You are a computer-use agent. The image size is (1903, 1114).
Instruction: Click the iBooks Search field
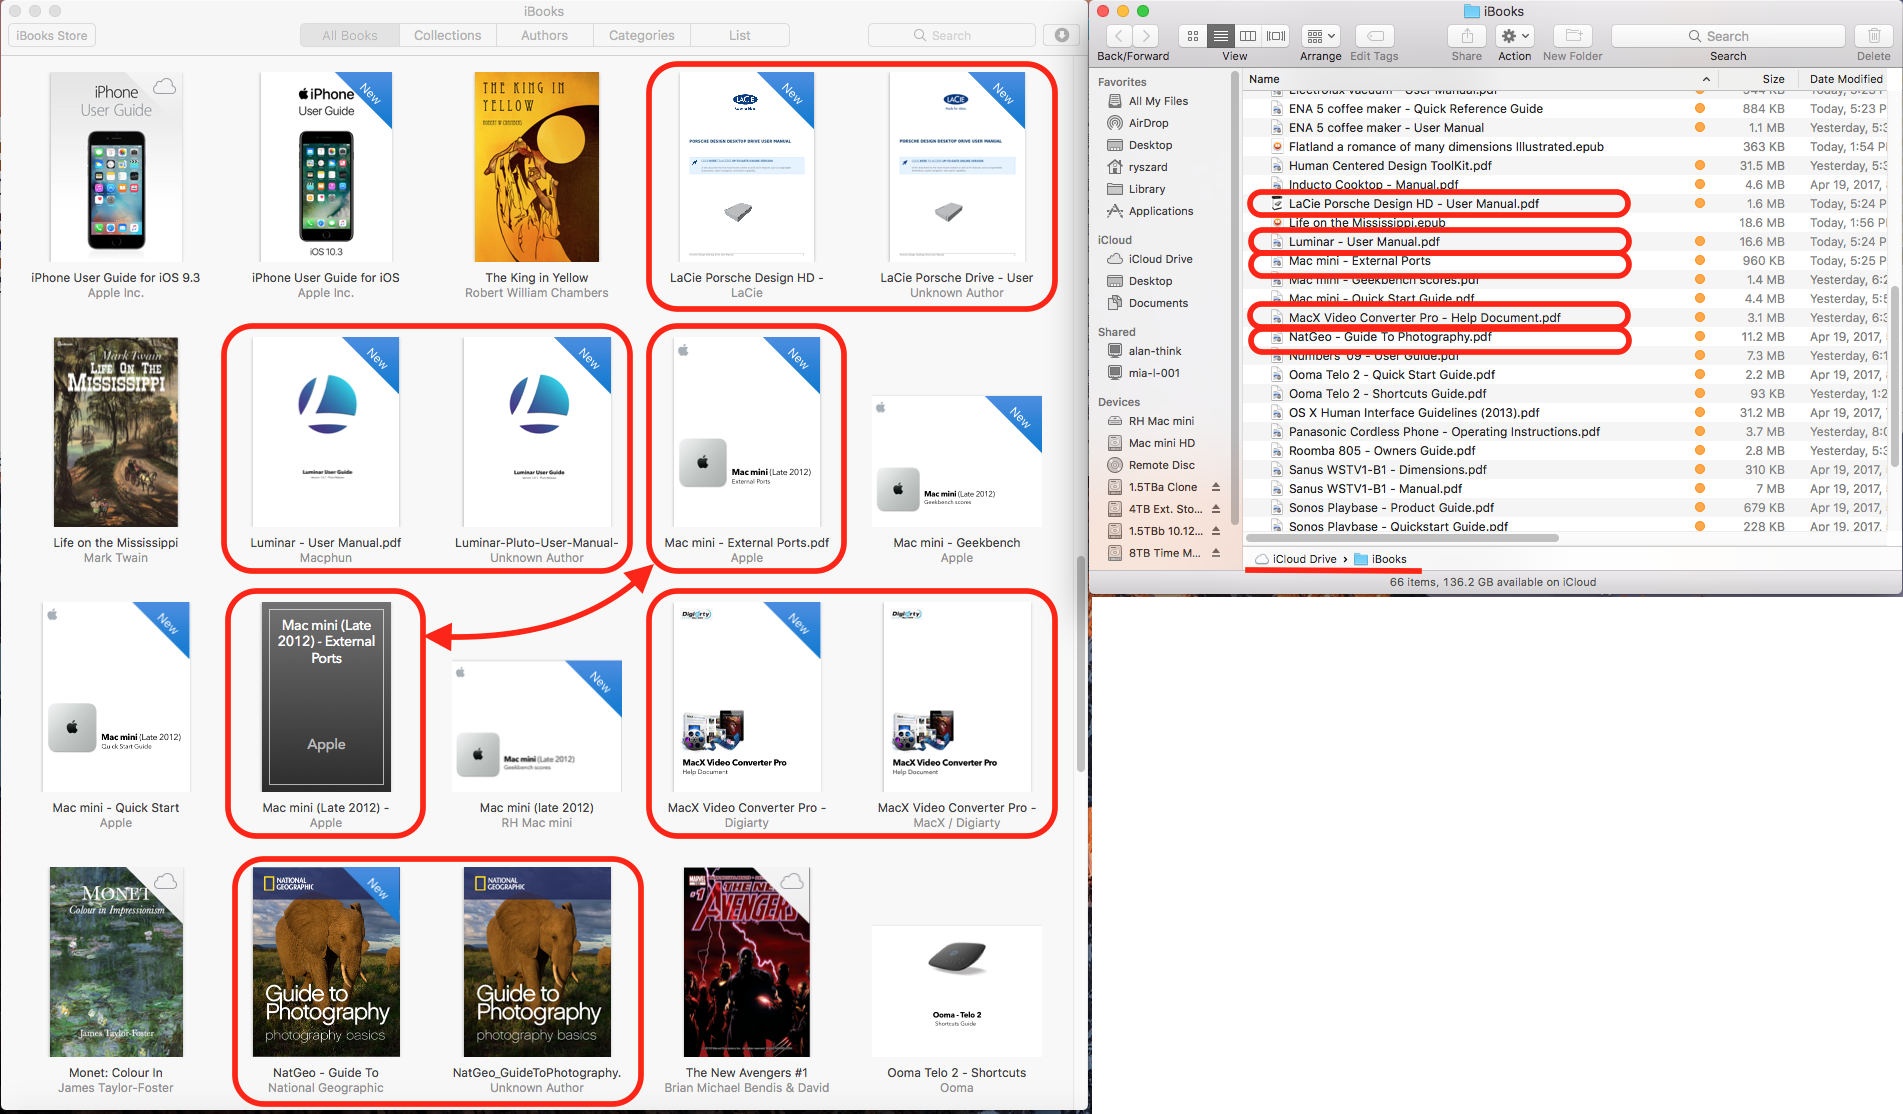coord(951,35)
